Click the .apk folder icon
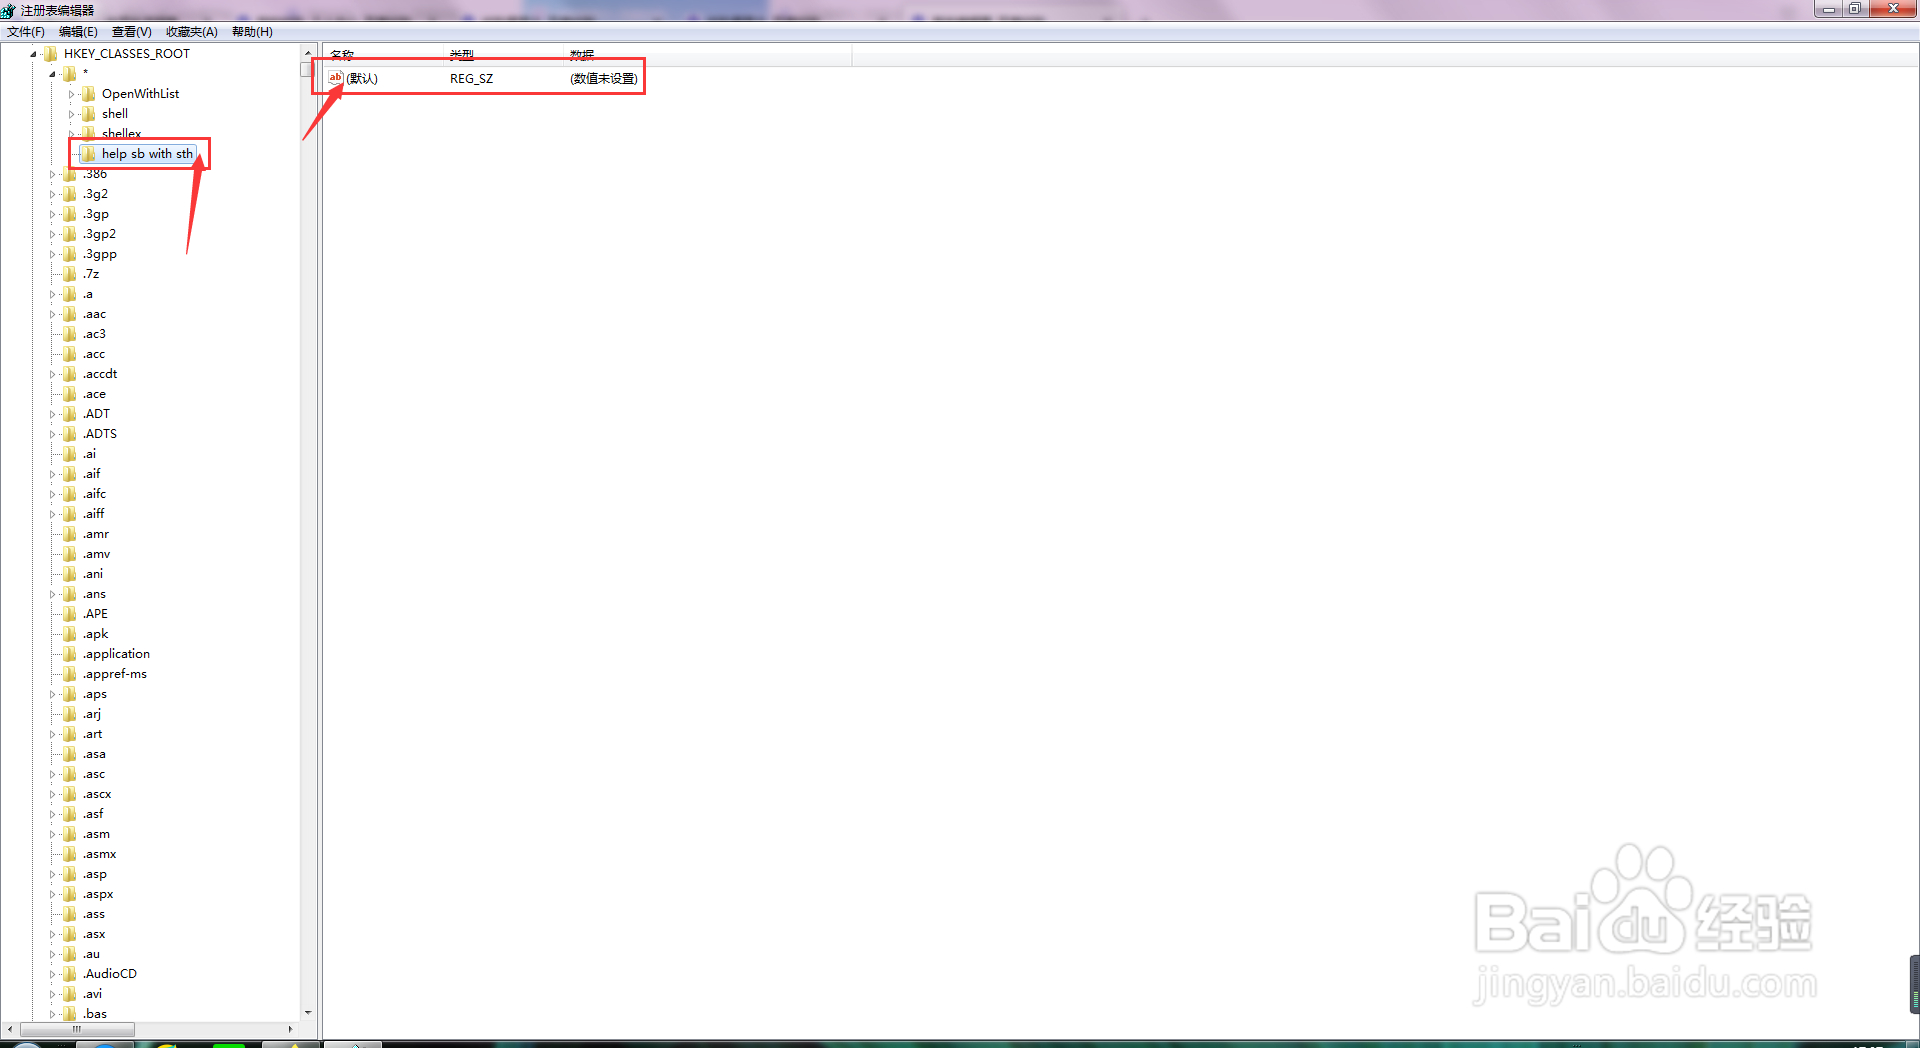Viewport: 1920px width, 1048px height. pos(69,634)
